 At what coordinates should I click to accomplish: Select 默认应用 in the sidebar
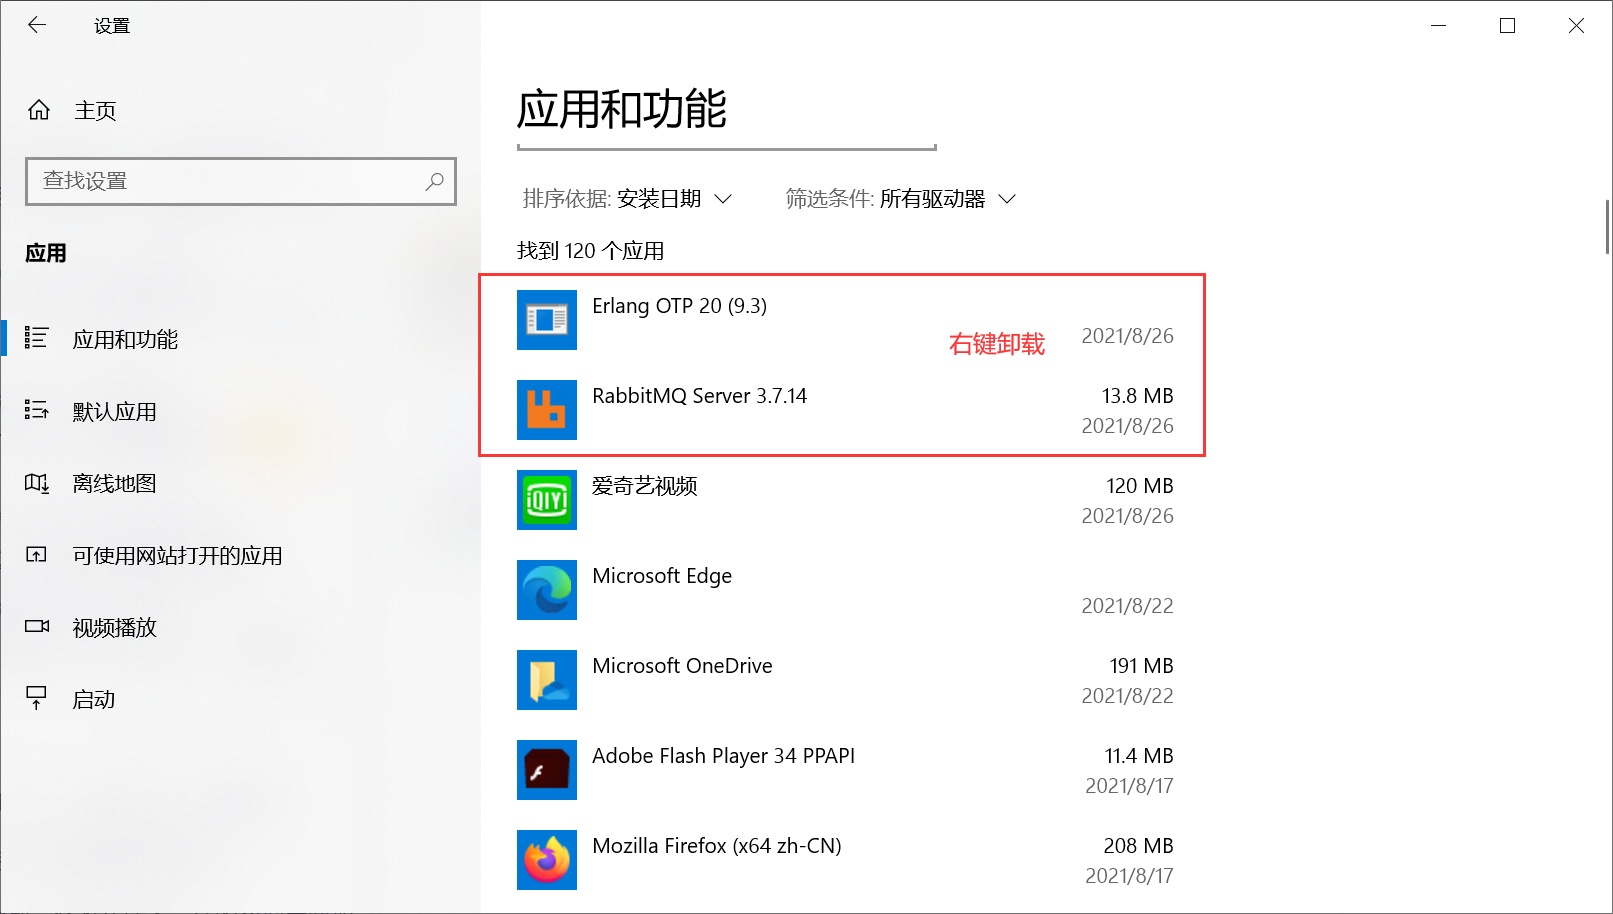click(x=114, y=412)
